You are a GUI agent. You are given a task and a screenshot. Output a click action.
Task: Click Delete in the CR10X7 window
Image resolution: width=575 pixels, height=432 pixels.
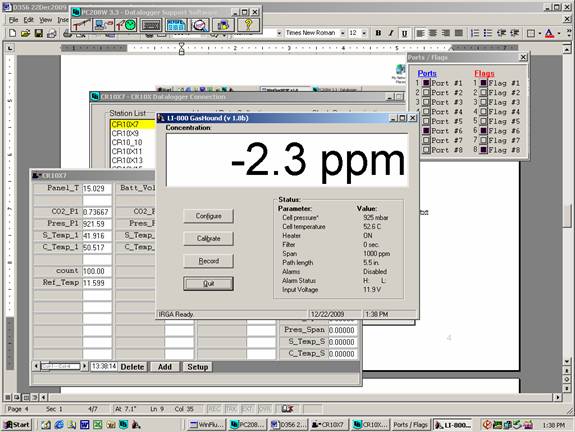click(132, 367)
